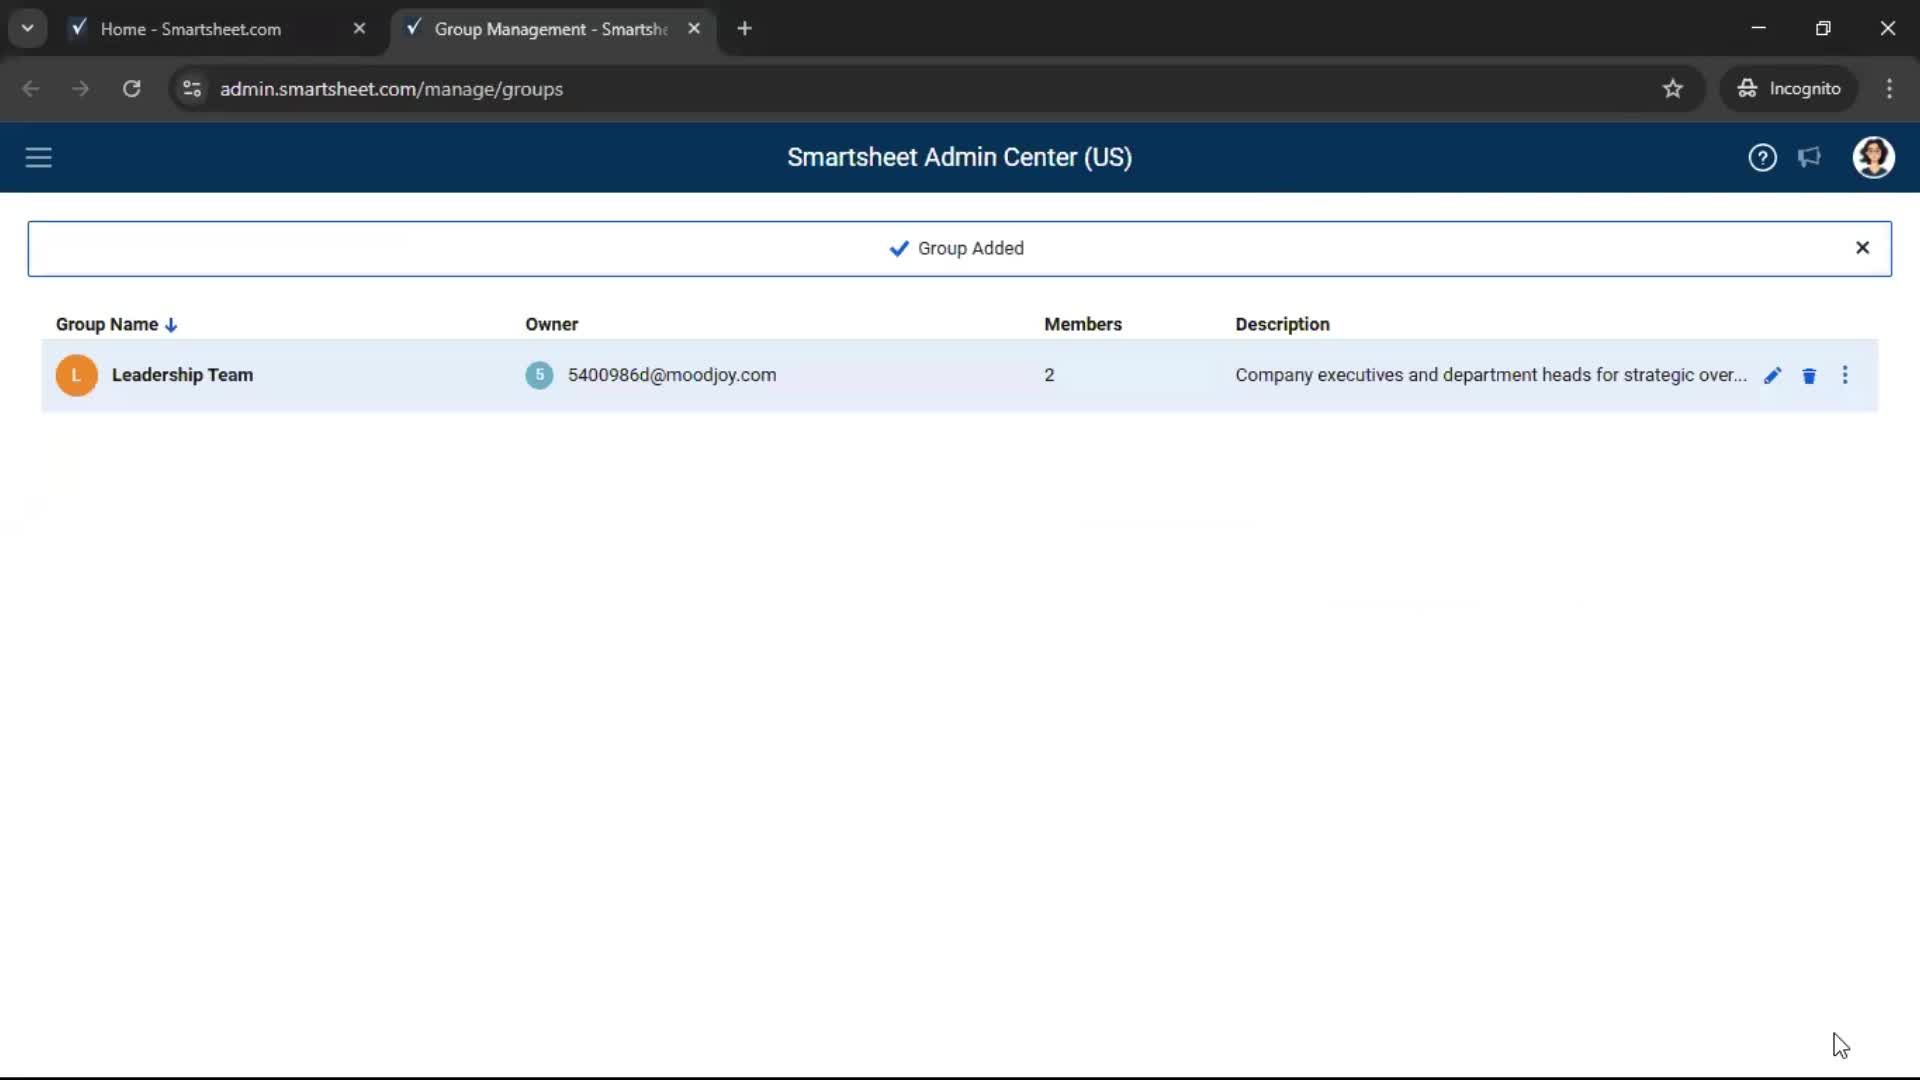1920x1080 pixels.
Task: Toggle the Group Name sort order
Action: pos(117,324)
